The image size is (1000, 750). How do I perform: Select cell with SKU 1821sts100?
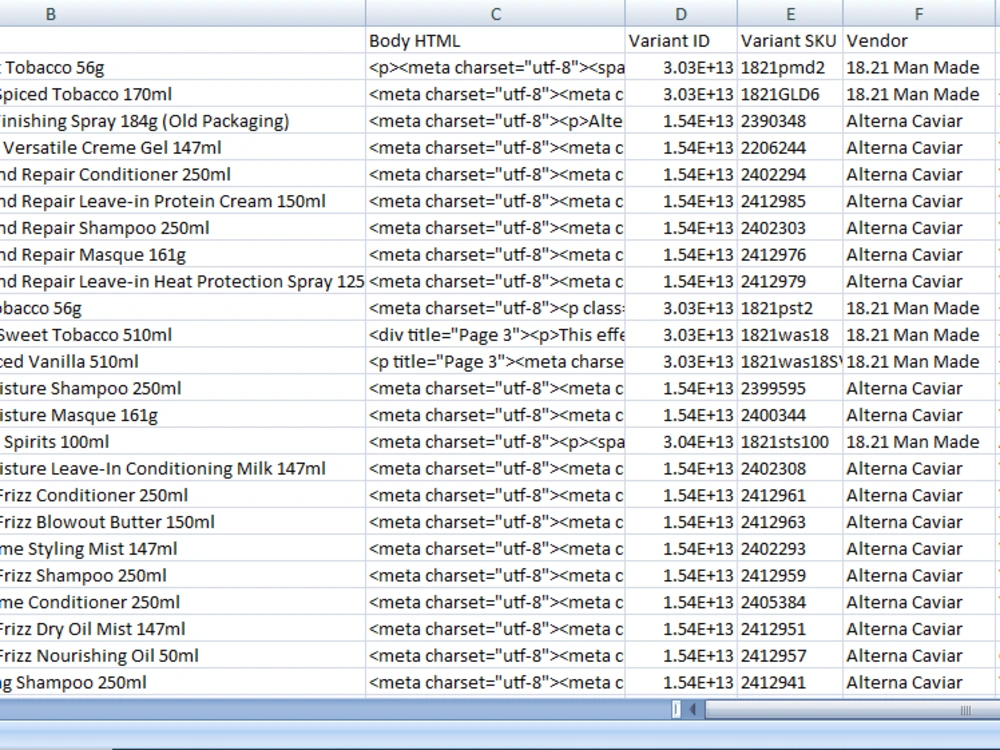pyautogui.click(x=790, y=441)
